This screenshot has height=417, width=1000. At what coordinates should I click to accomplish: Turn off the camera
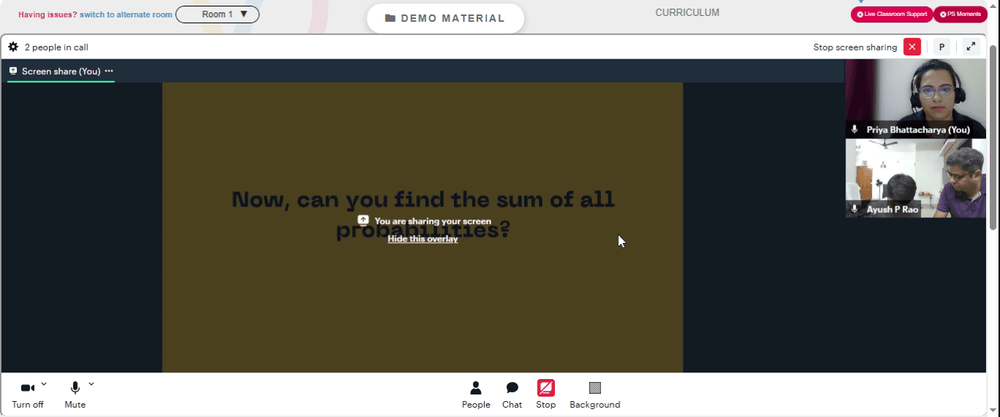click(x=27, y=395)
